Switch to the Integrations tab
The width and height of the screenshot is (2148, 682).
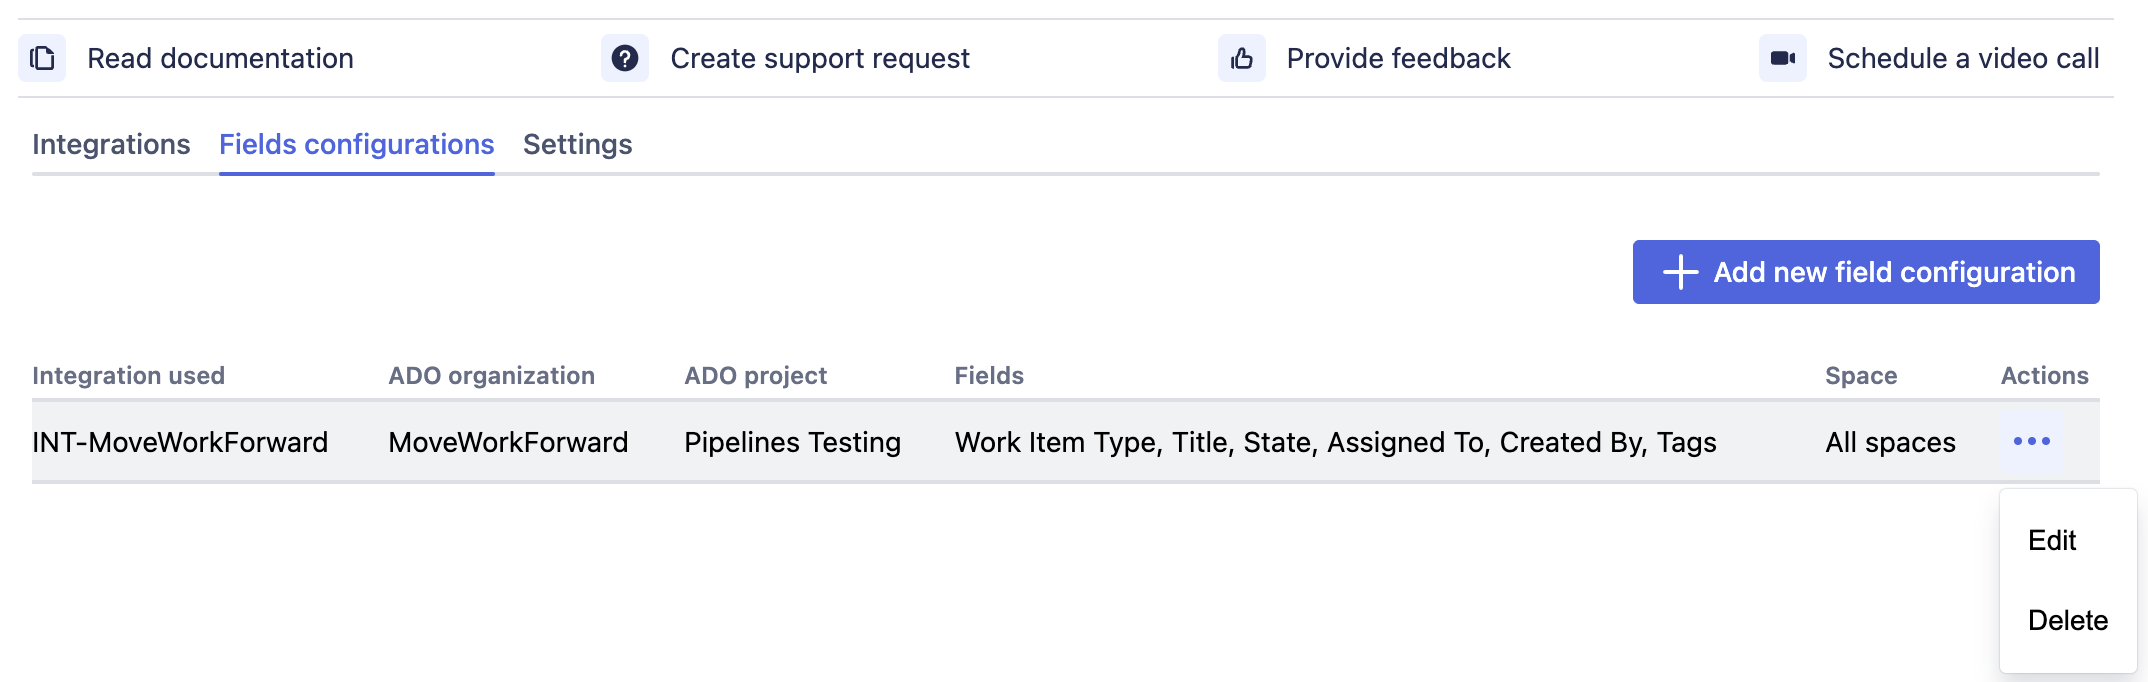[x=111, y=145]
